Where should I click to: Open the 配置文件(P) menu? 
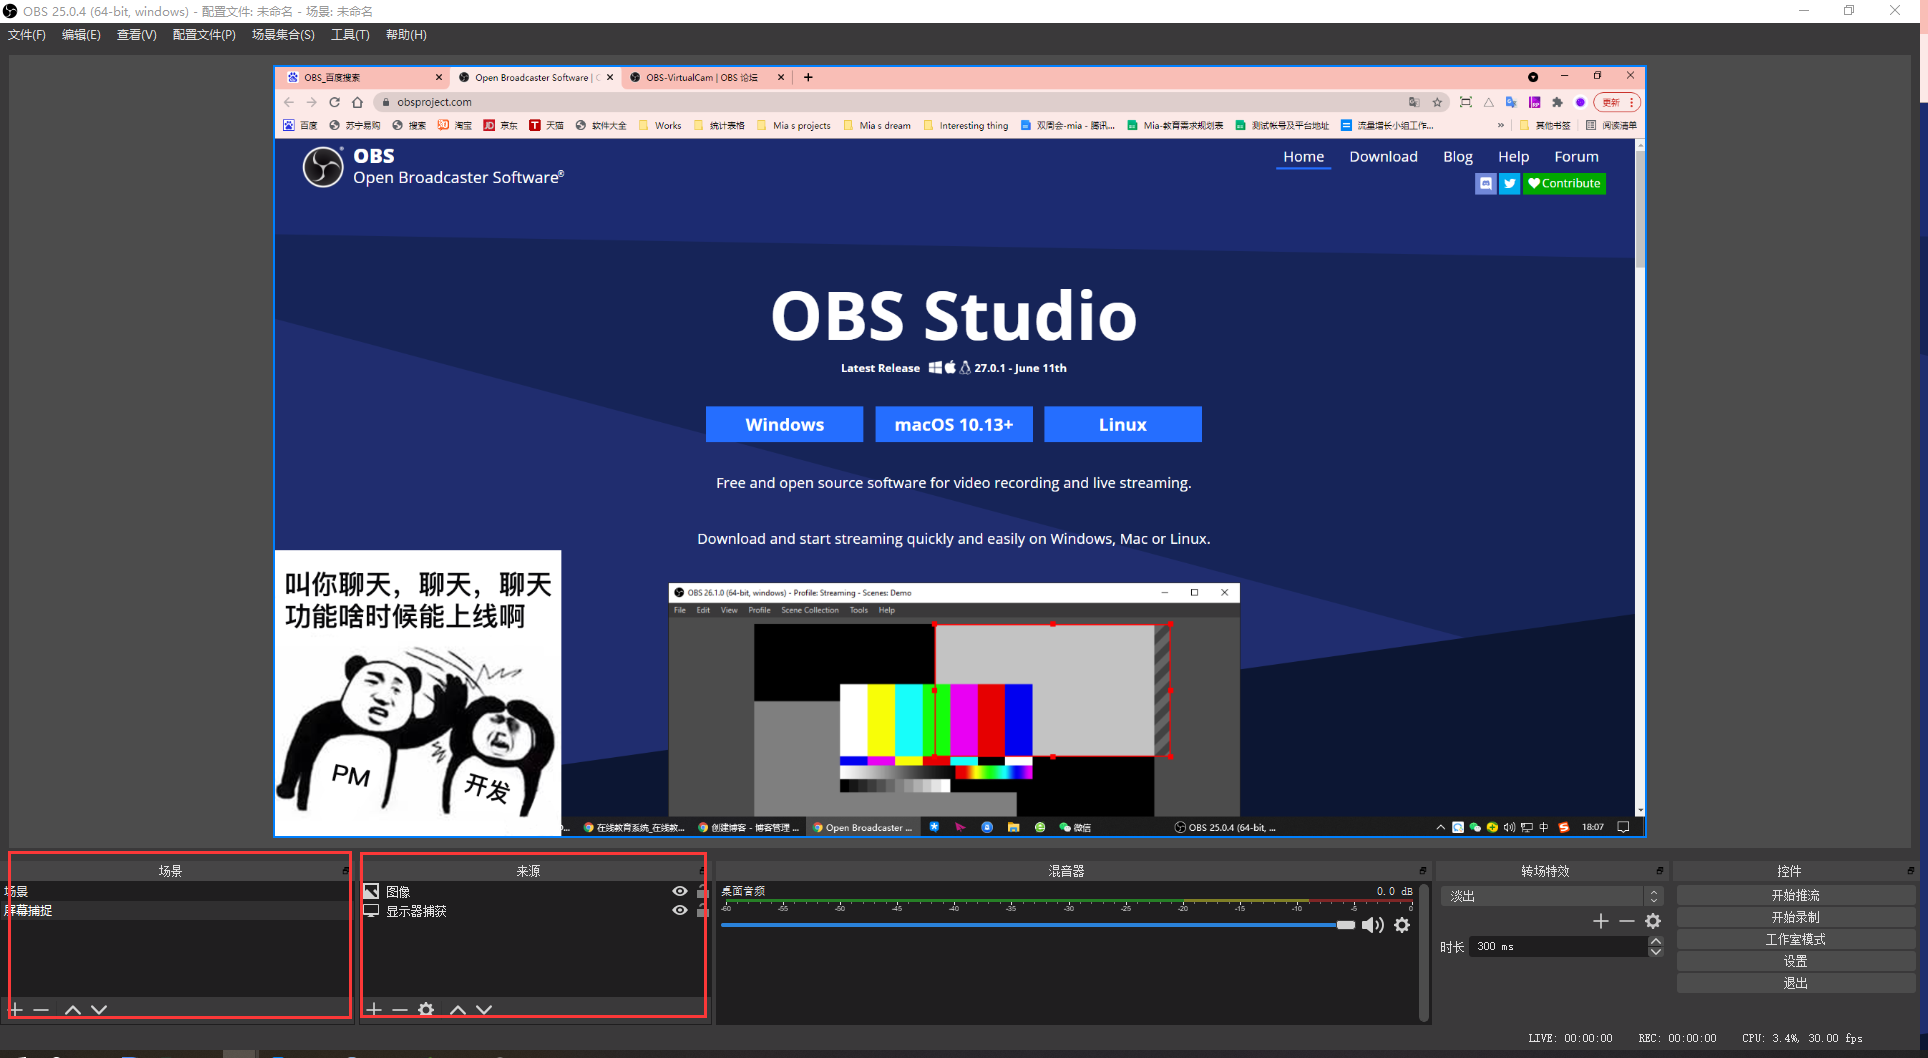(x=204, y=35)
